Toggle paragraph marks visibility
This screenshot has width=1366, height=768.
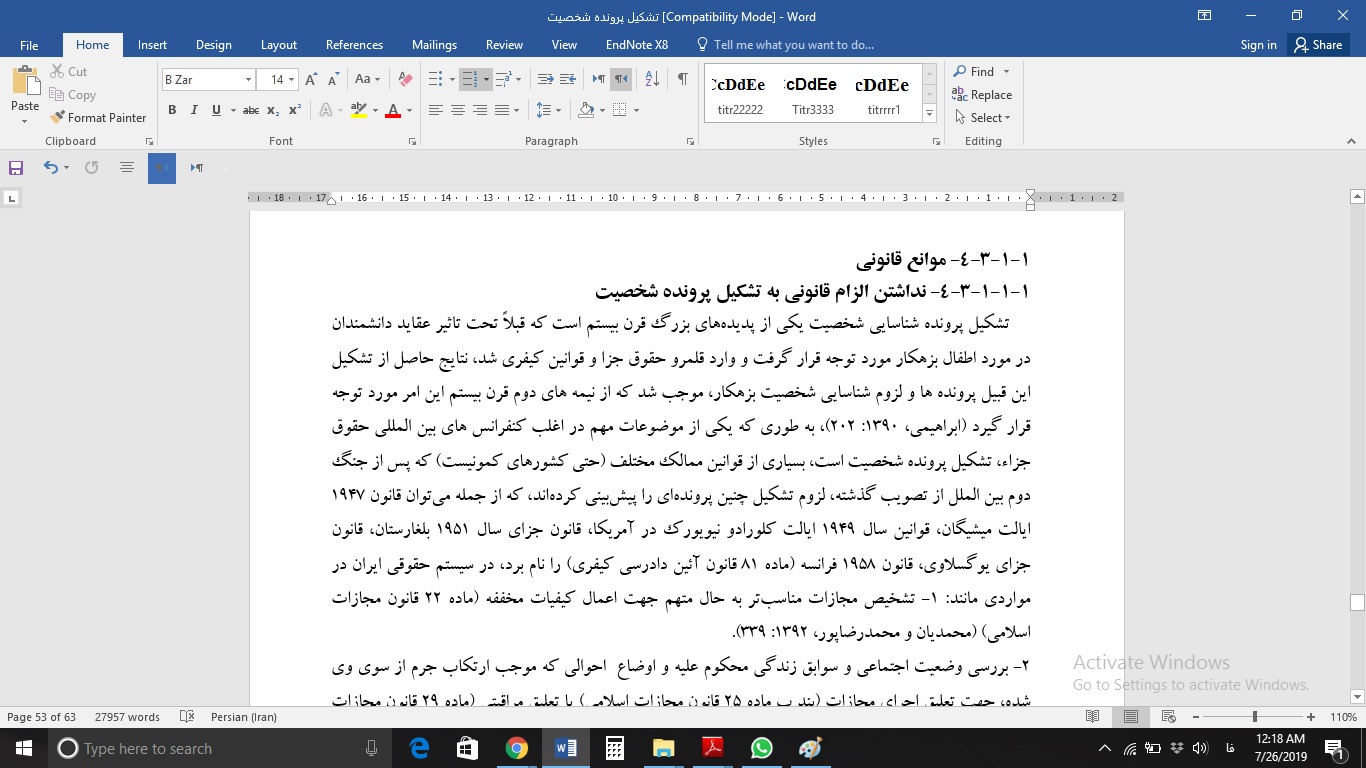coord(683,78)
